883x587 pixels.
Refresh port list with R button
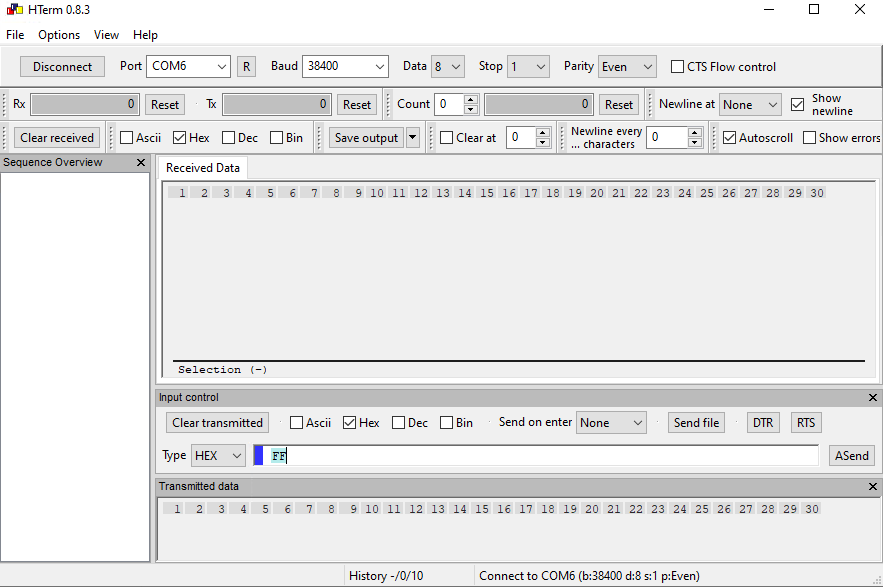click(246, 66)
